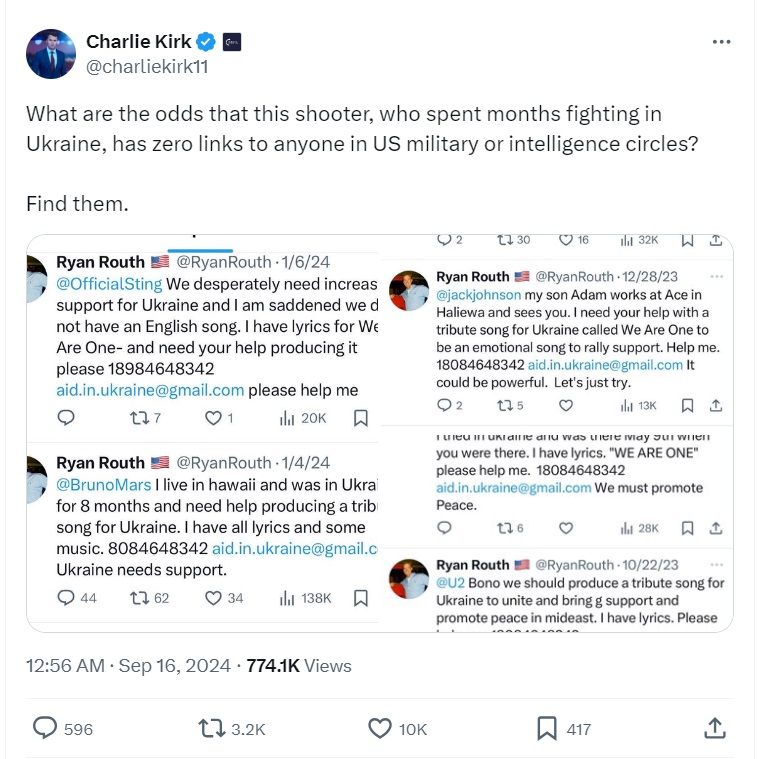Click the blue verified checkmark badge
Image resolution: width=757 pixels, height=759 pixels.
(206, 42)
